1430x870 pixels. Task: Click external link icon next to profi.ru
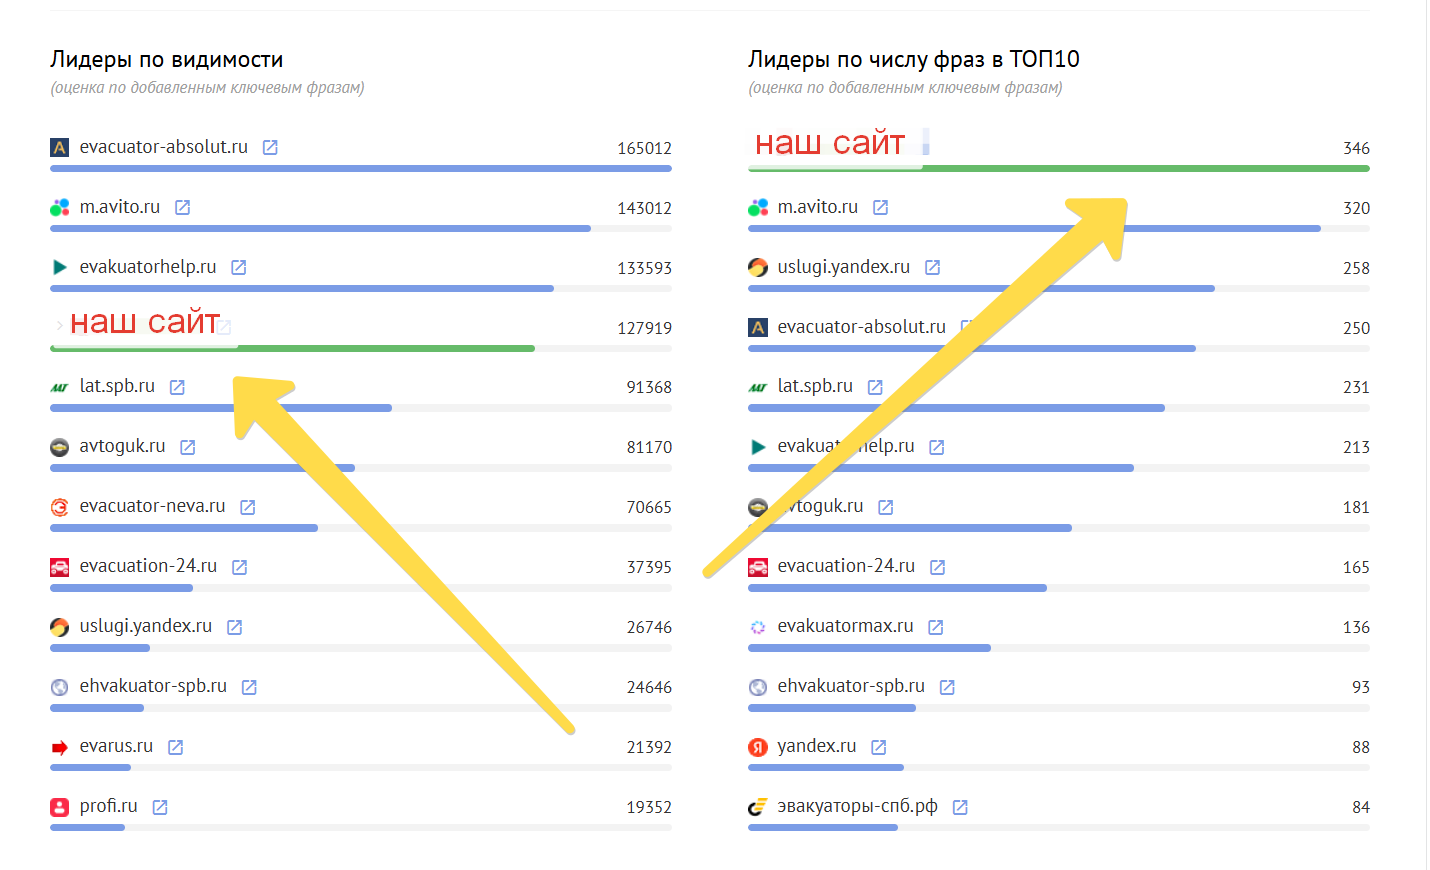(x=159, y=807)
